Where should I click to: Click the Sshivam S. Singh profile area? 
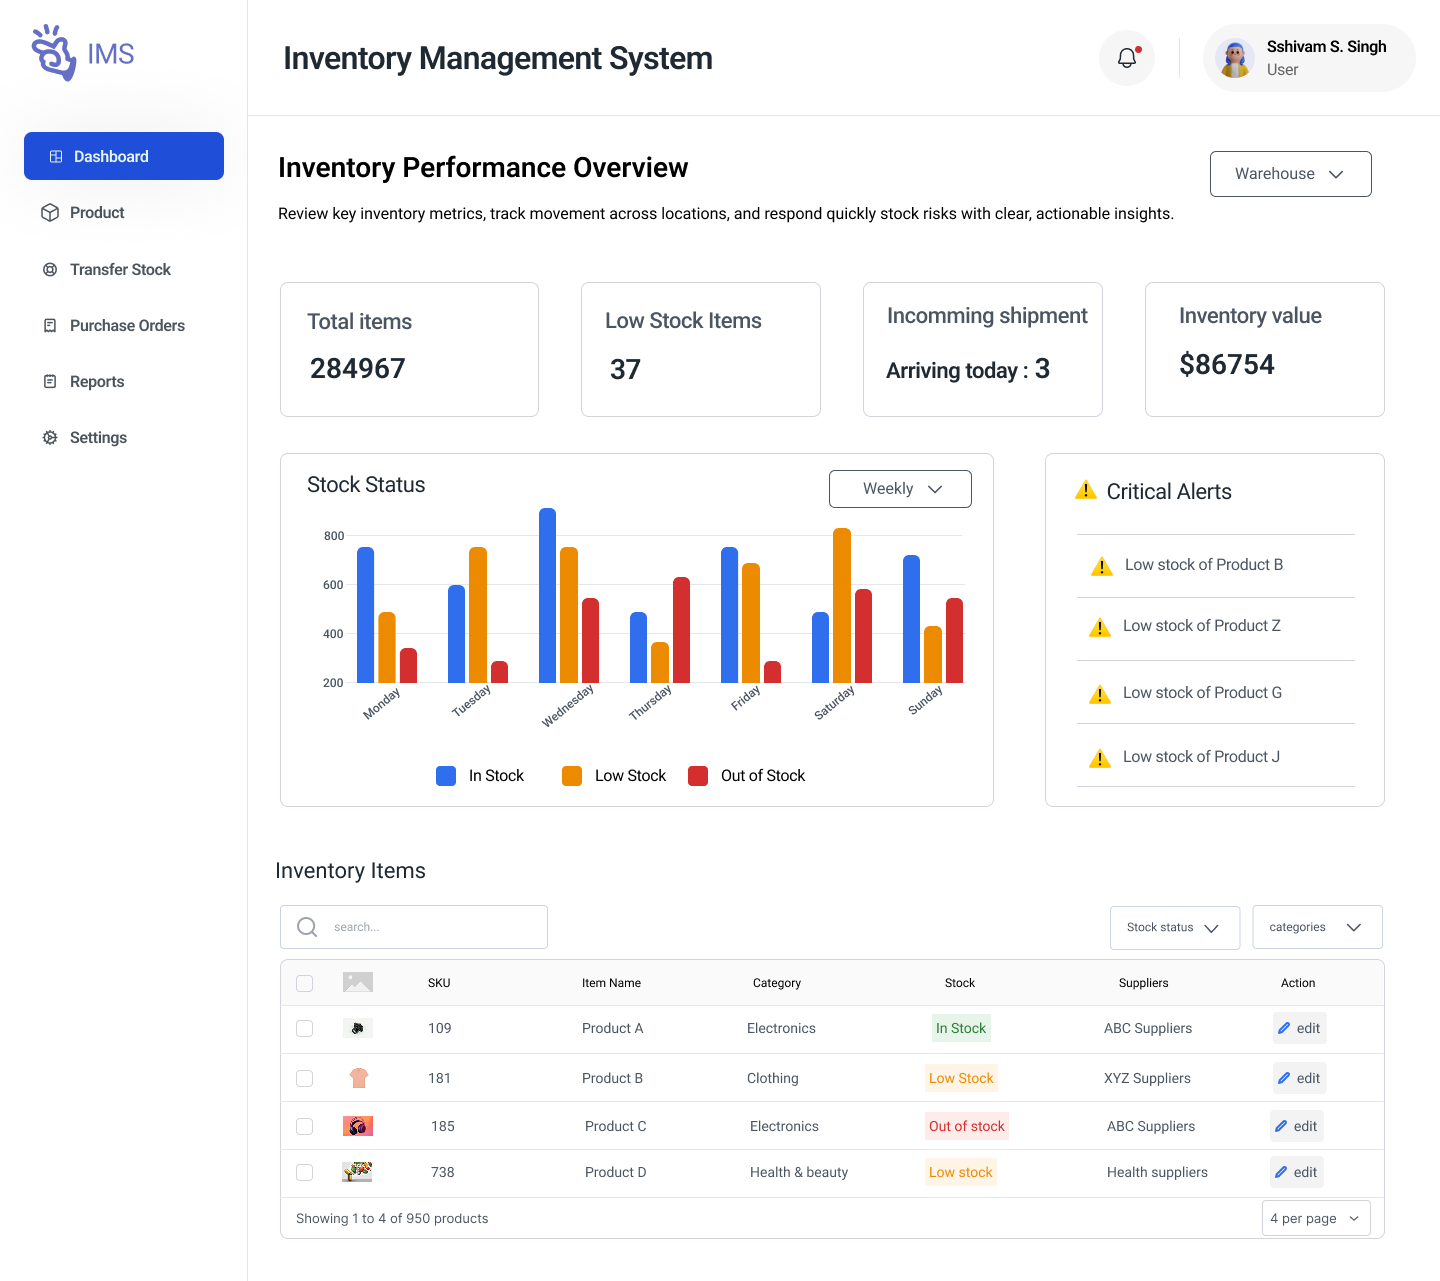click(1308, 57)
